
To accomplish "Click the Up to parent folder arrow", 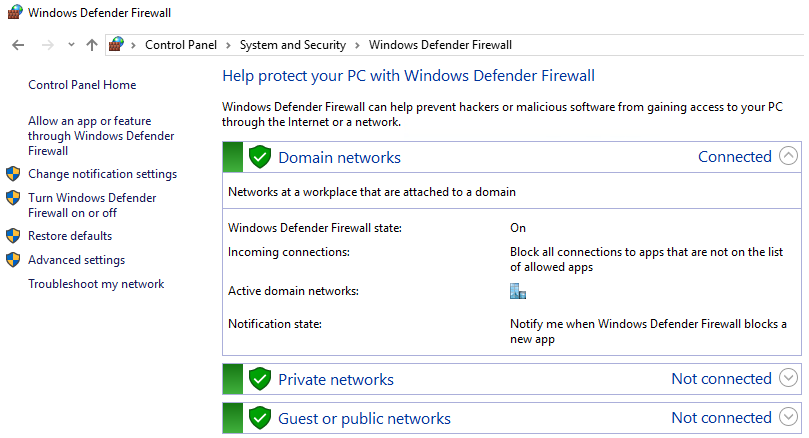I will click(x=92, y=45).
